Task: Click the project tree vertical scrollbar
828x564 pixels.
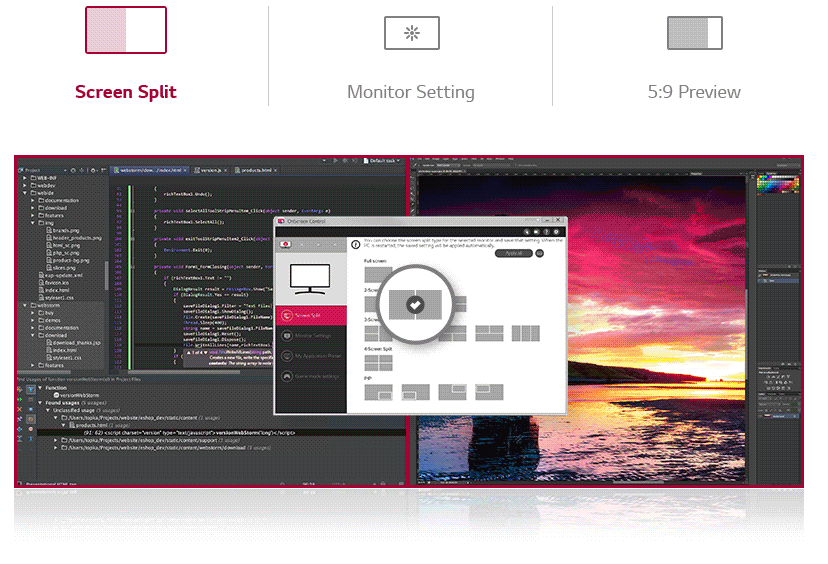Action: point(106,275)
